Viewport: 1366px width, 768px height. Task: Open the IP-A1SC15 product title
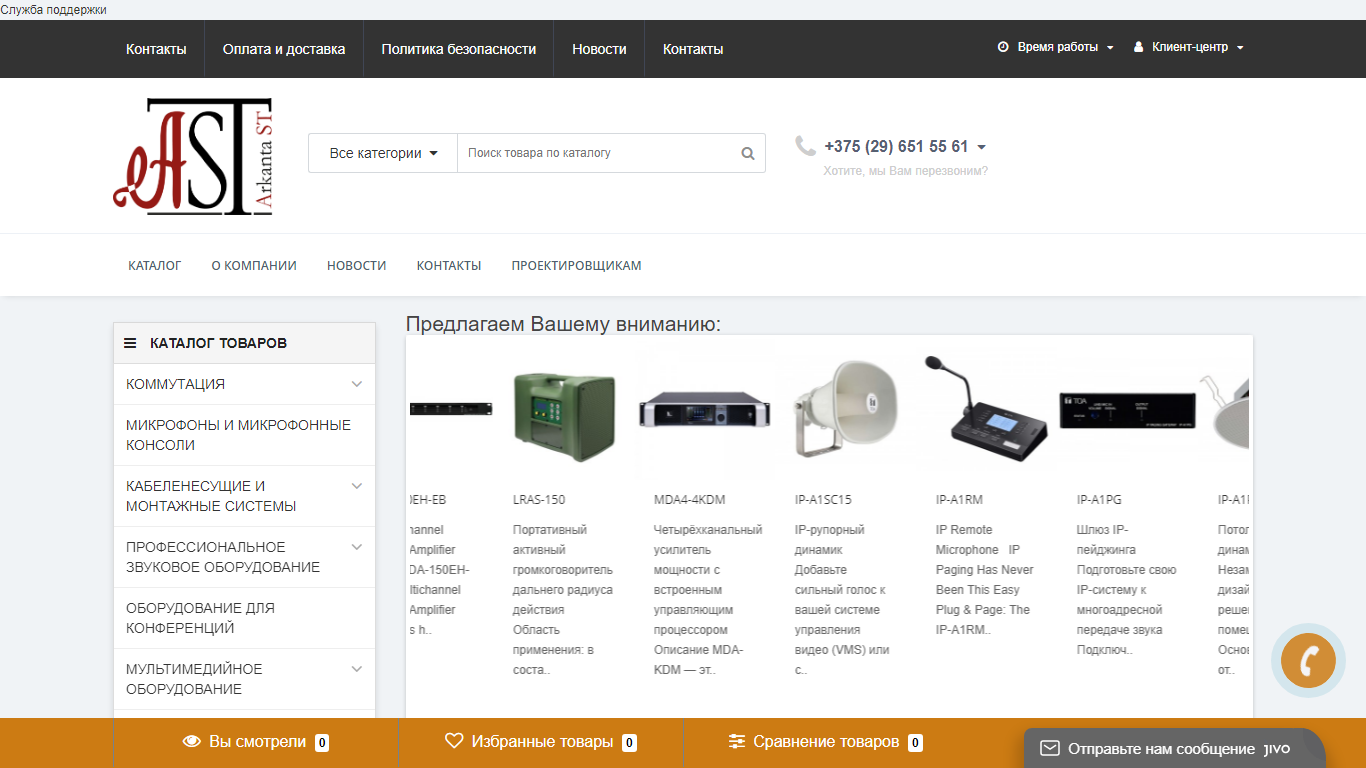tap(823, 499)
